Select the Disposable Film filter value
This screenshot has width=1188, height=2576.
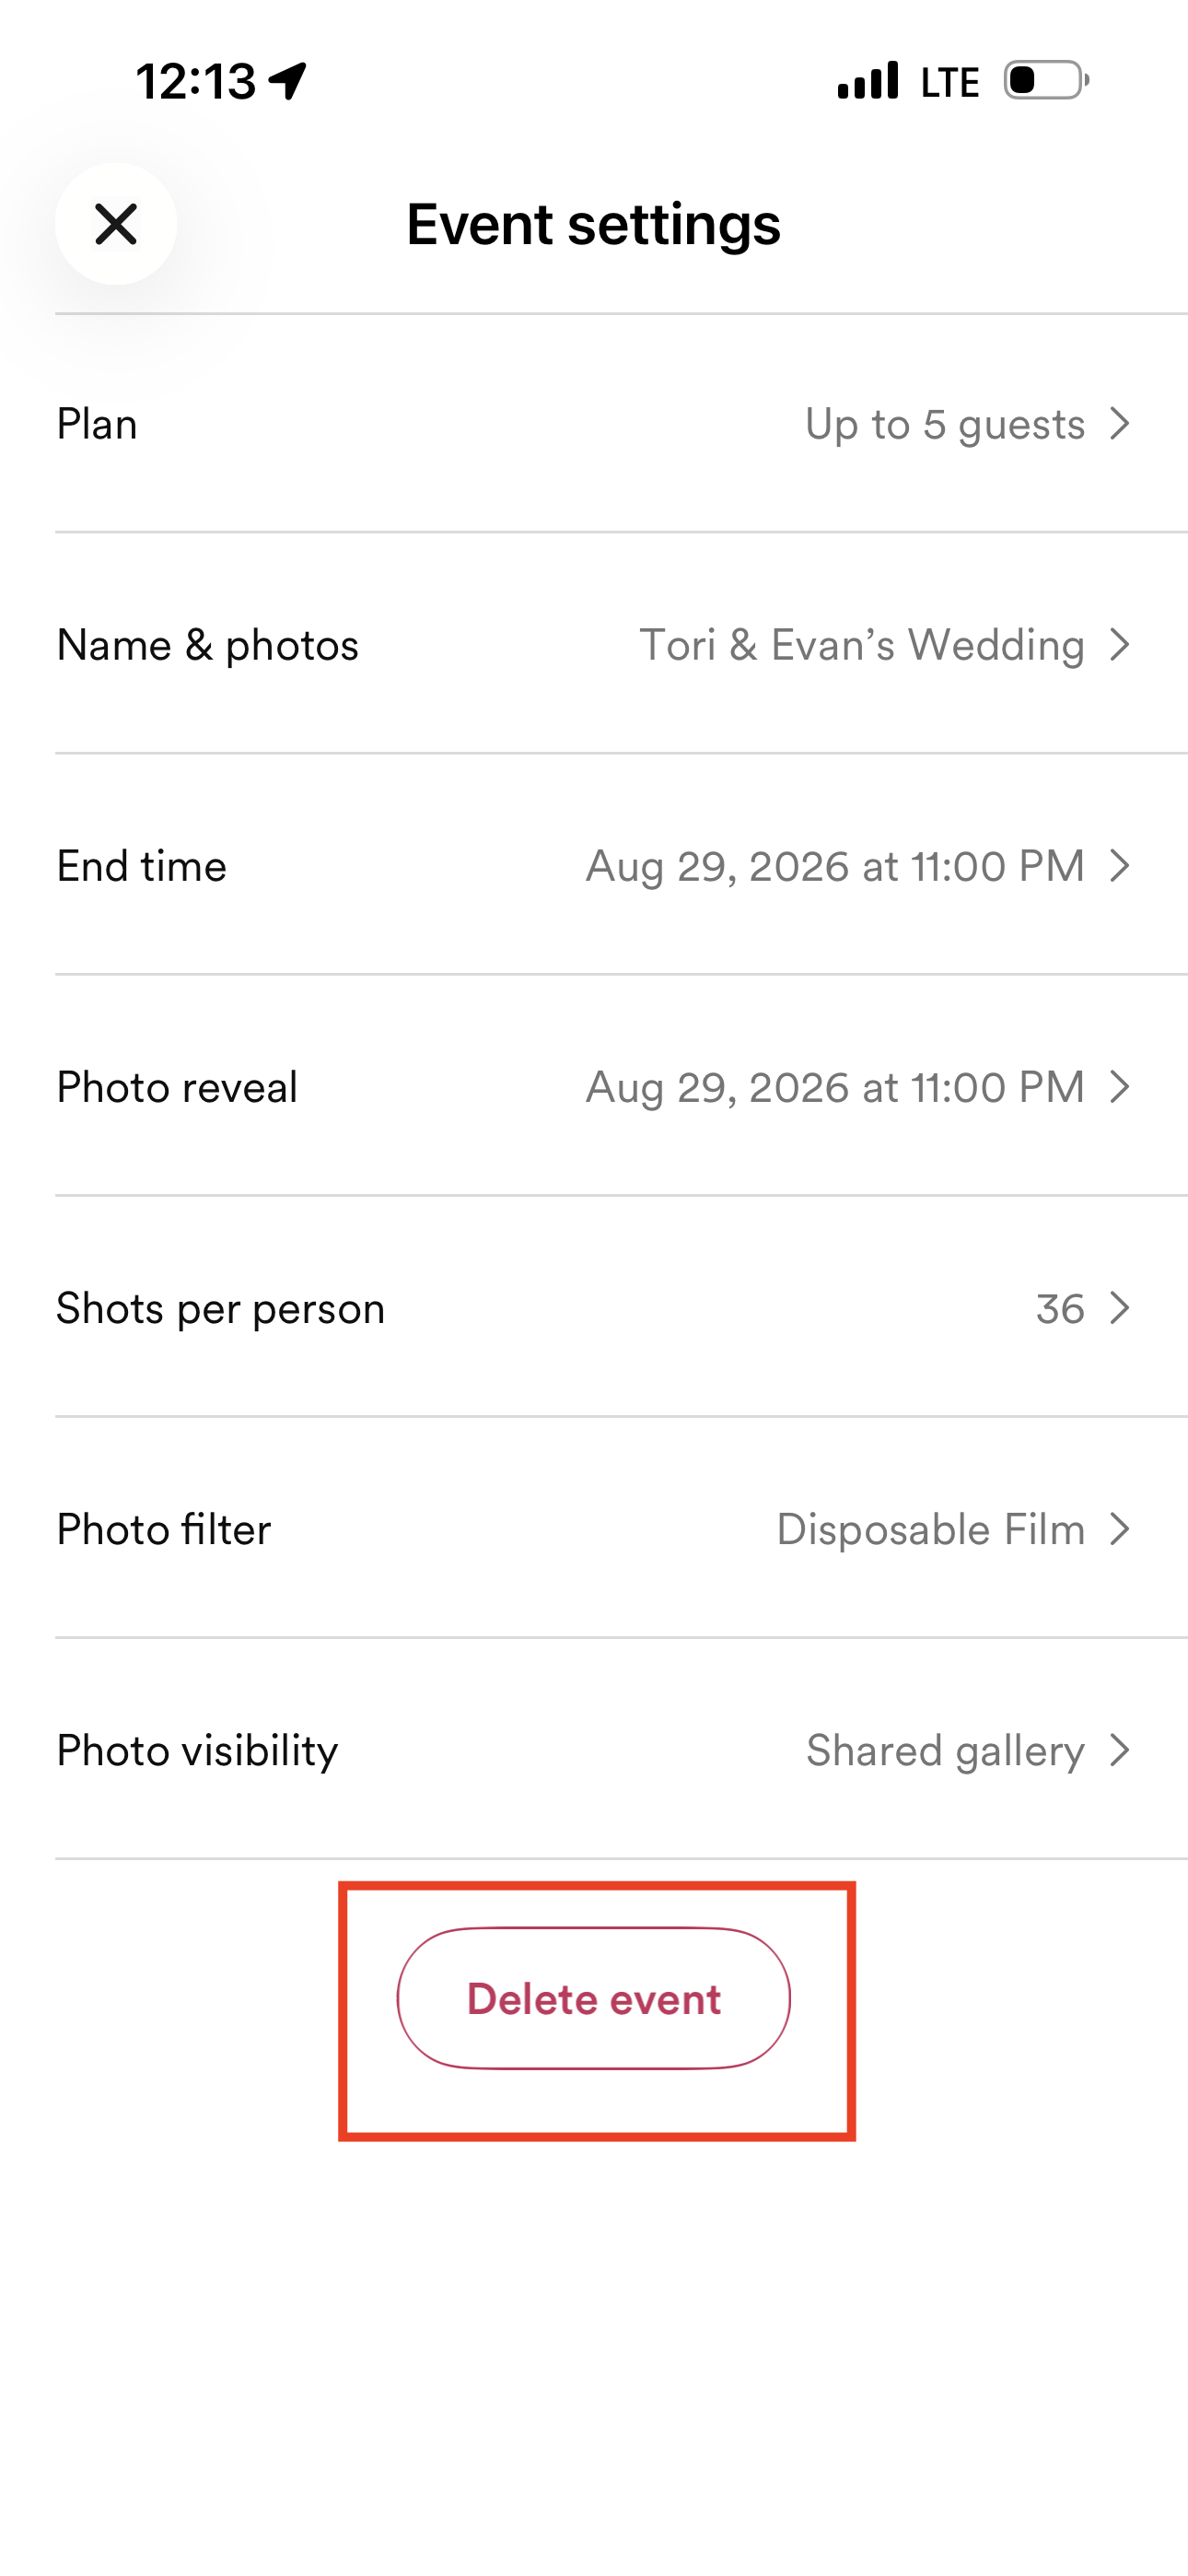point(930,1529)
